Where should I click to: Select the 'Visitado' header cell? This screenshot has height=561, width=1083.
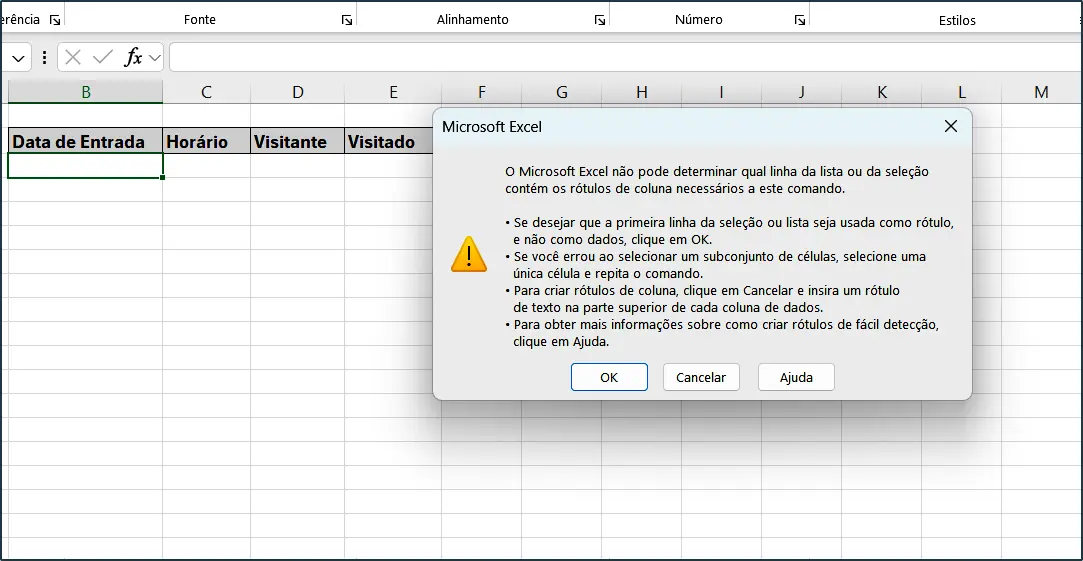pyautogui.click(x=388, y=141)
